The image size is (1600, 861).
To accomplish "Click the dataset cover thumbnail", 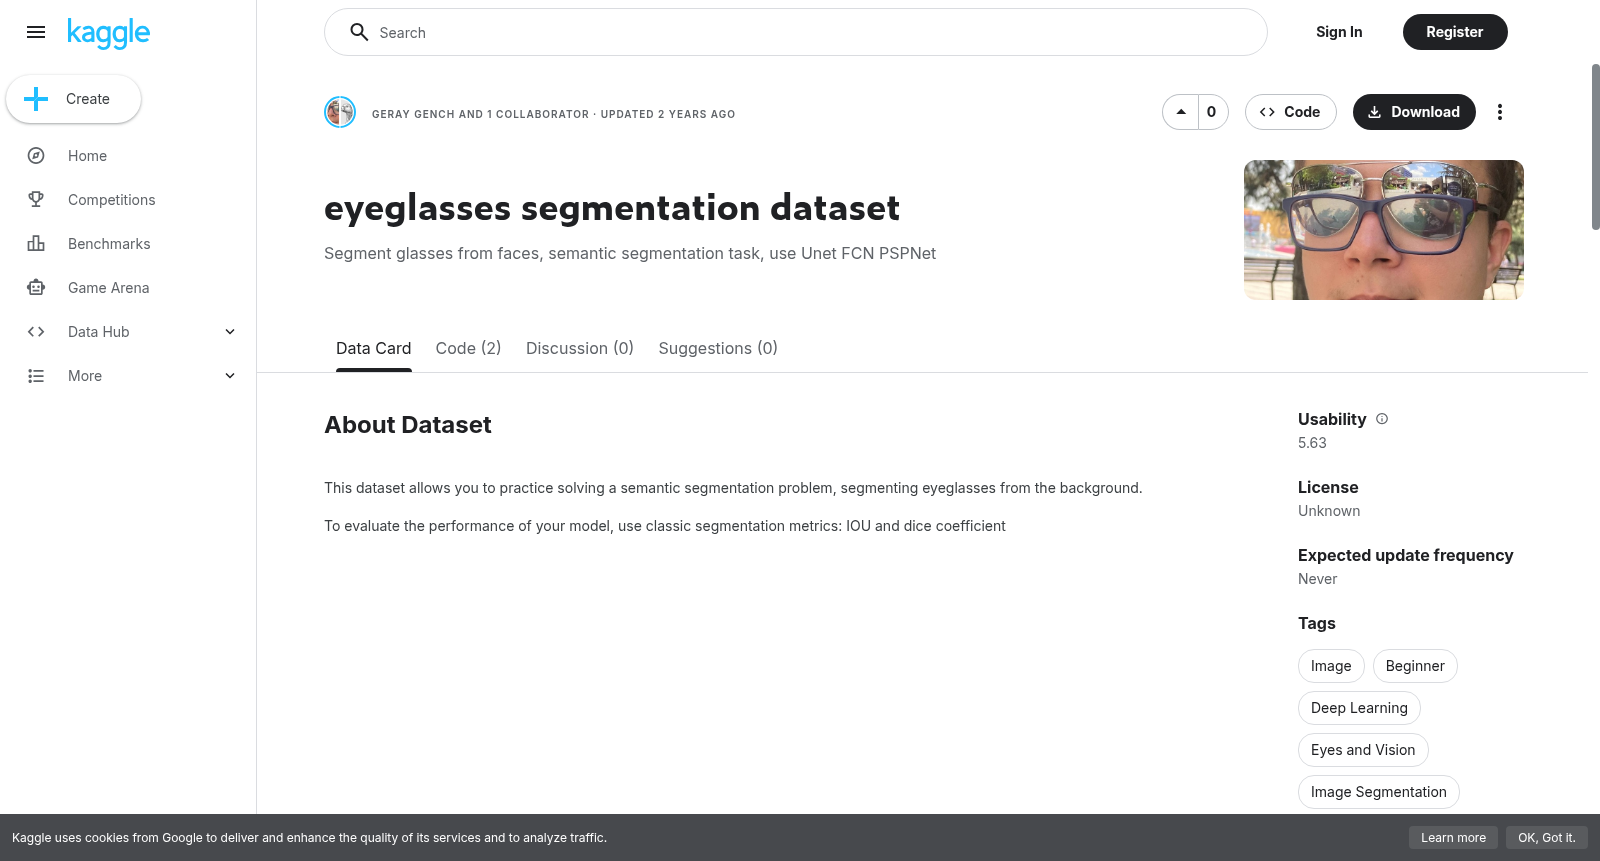I will pyautogui.click(x=1384, y=230).
